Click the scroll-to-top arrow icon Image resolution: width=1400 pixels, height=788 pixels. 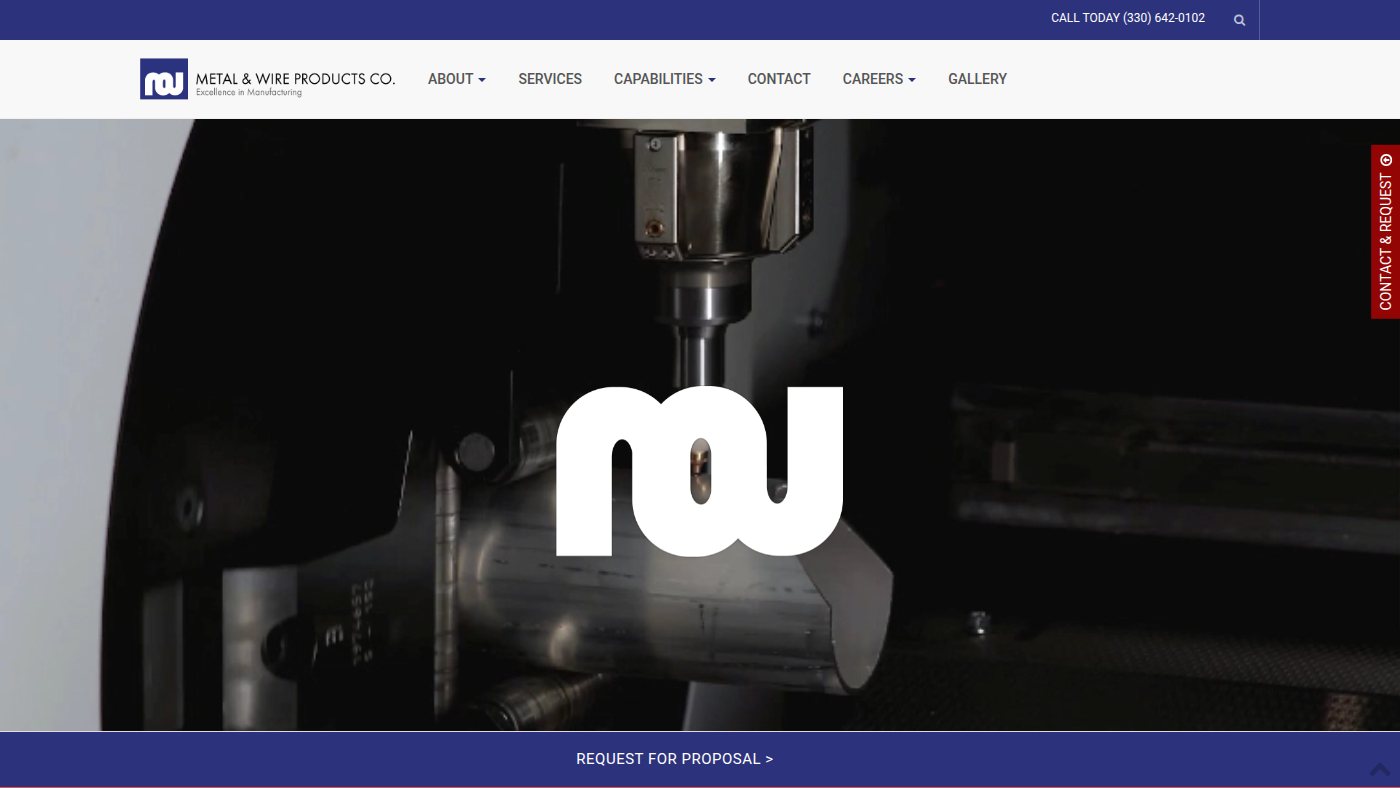click(1380, 769)
